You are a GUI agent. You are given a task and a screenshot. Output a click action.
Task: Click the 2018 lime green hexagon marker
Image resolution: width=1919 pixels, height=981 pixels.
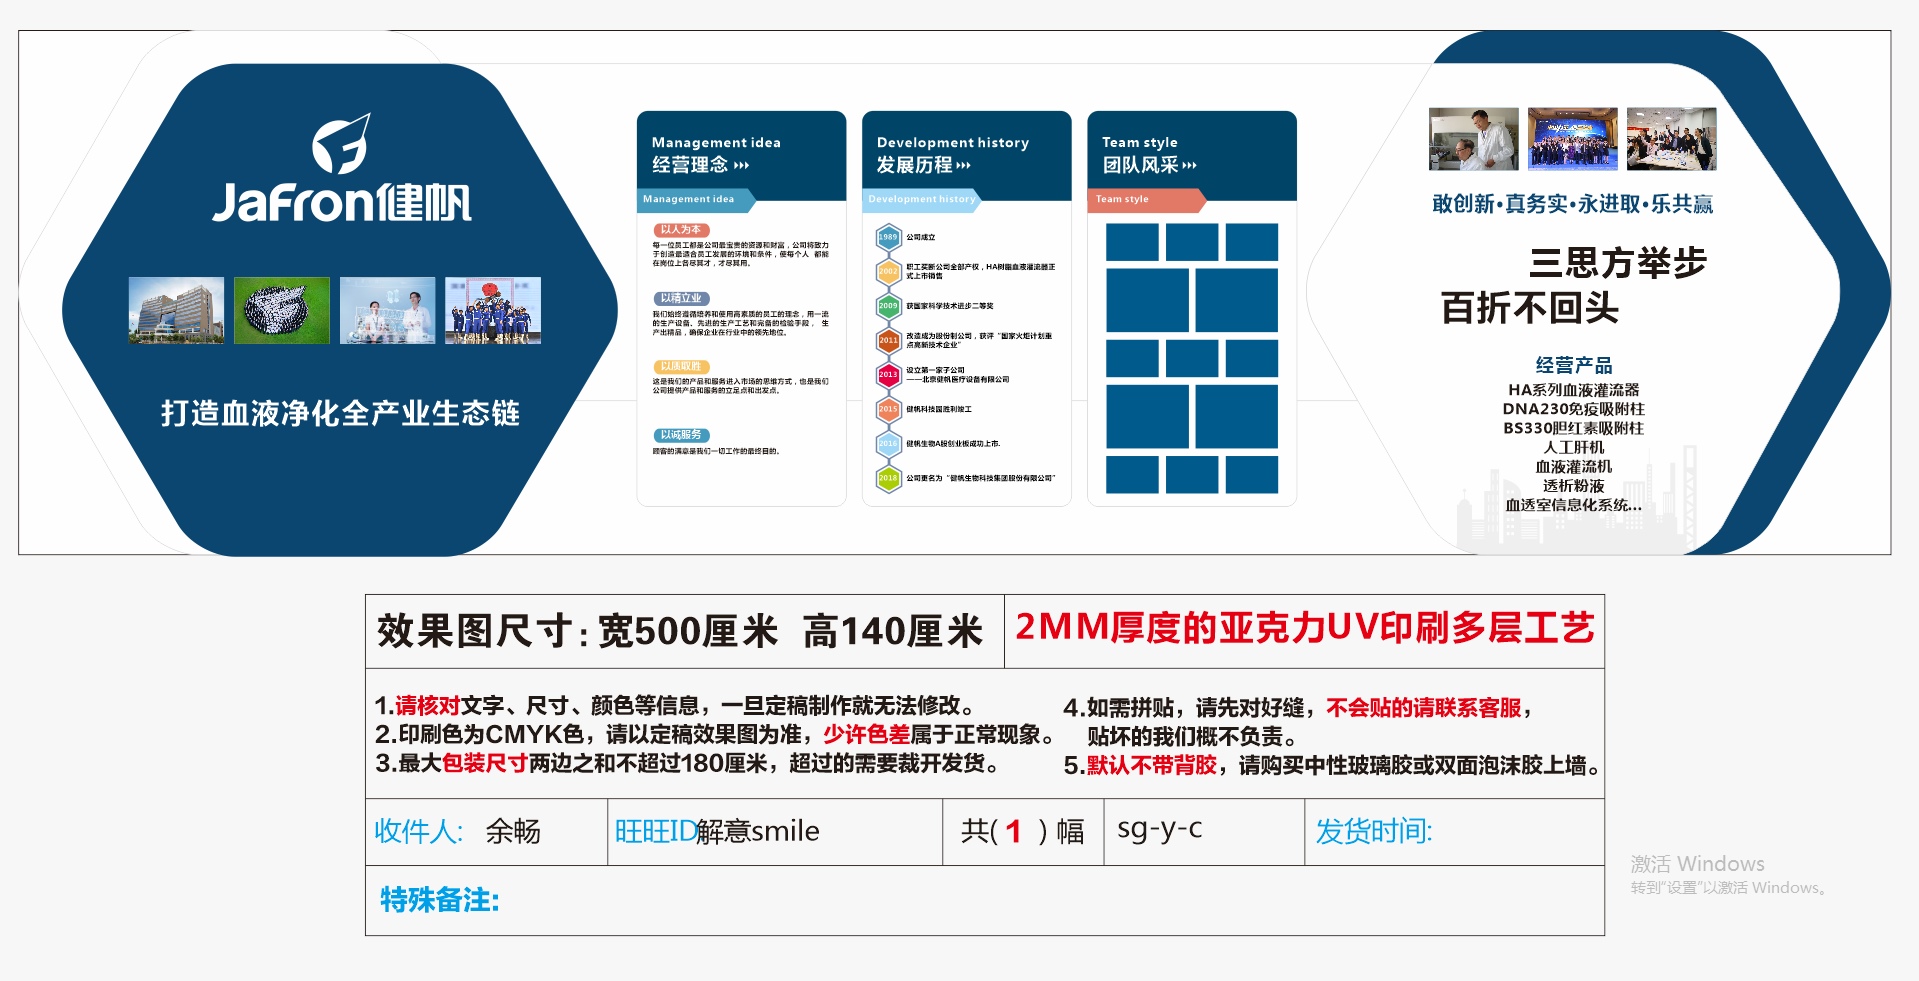[x=888, y=478]
